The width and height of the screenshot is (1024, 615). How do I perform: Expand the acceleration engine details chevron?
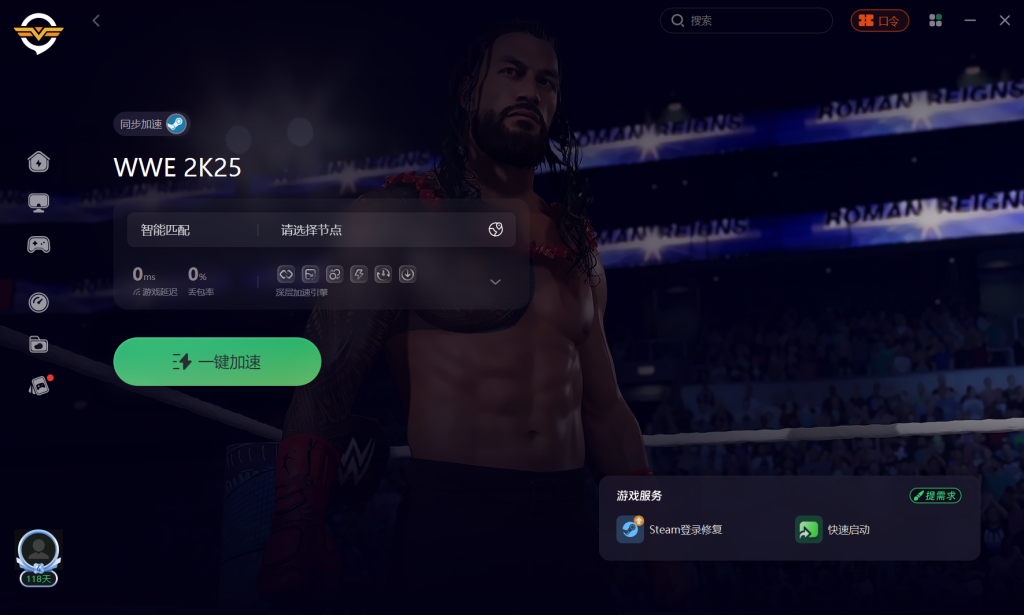(x=496, y=282)
